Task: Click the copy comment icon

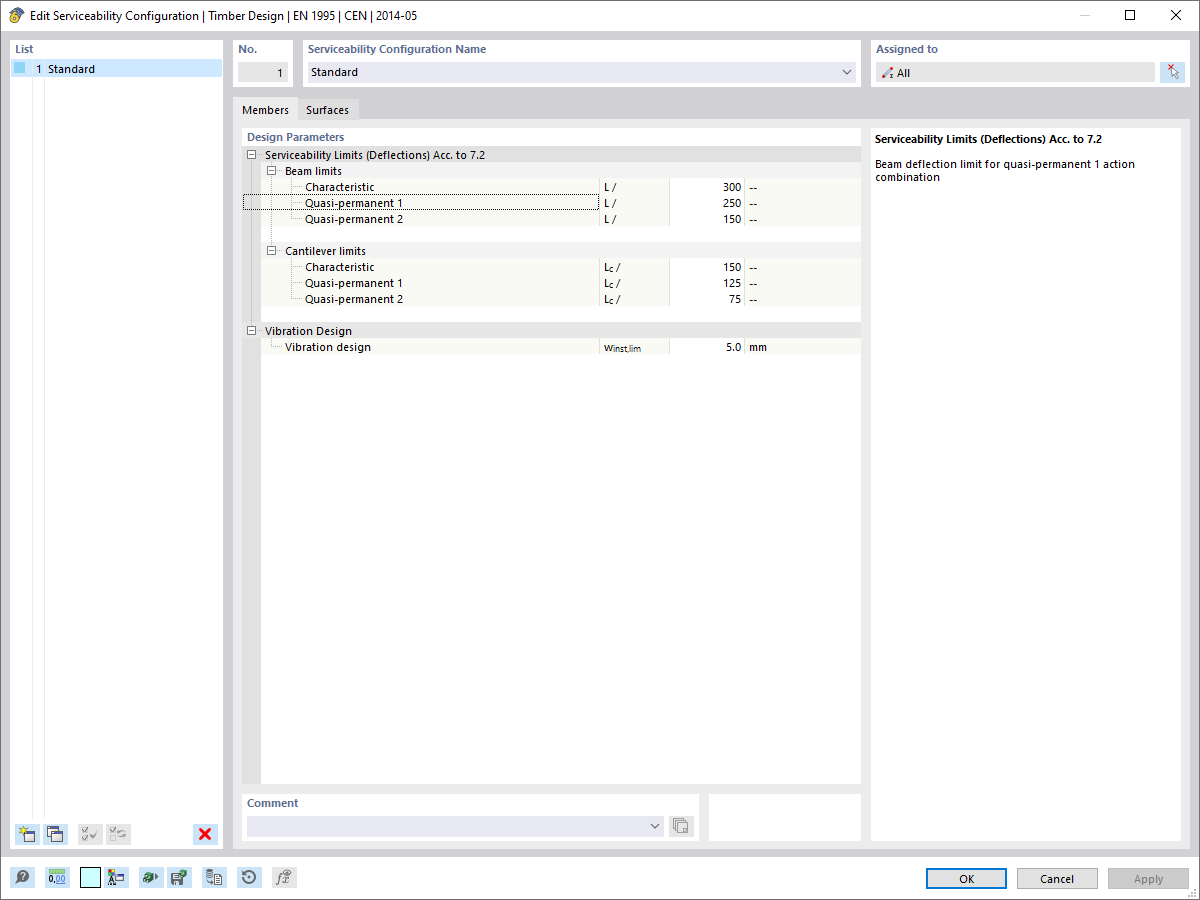Action: point(681,826)
